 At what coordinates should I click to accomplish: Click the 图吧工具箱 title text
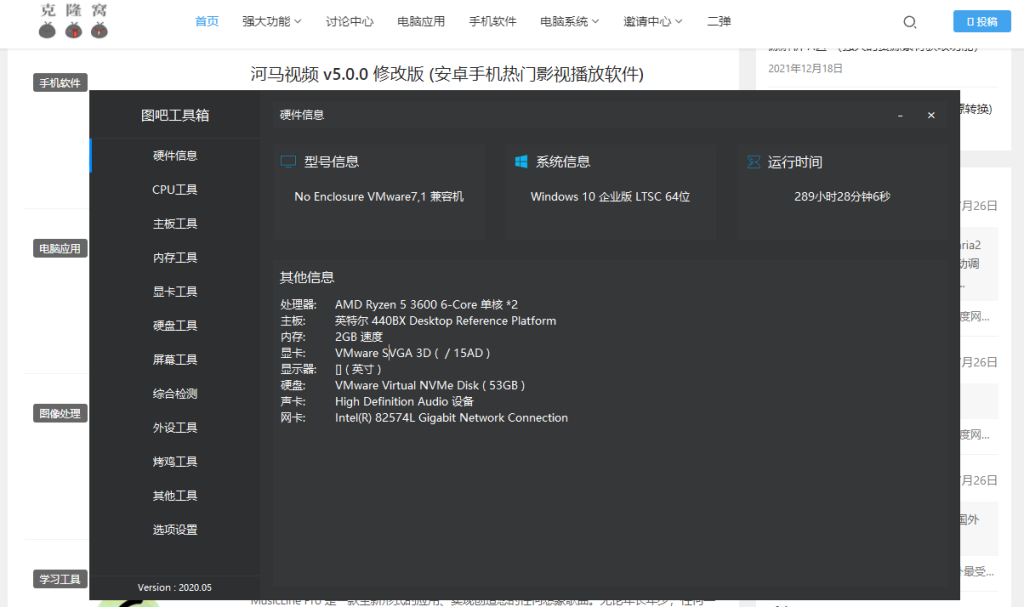tap(175, 115)
